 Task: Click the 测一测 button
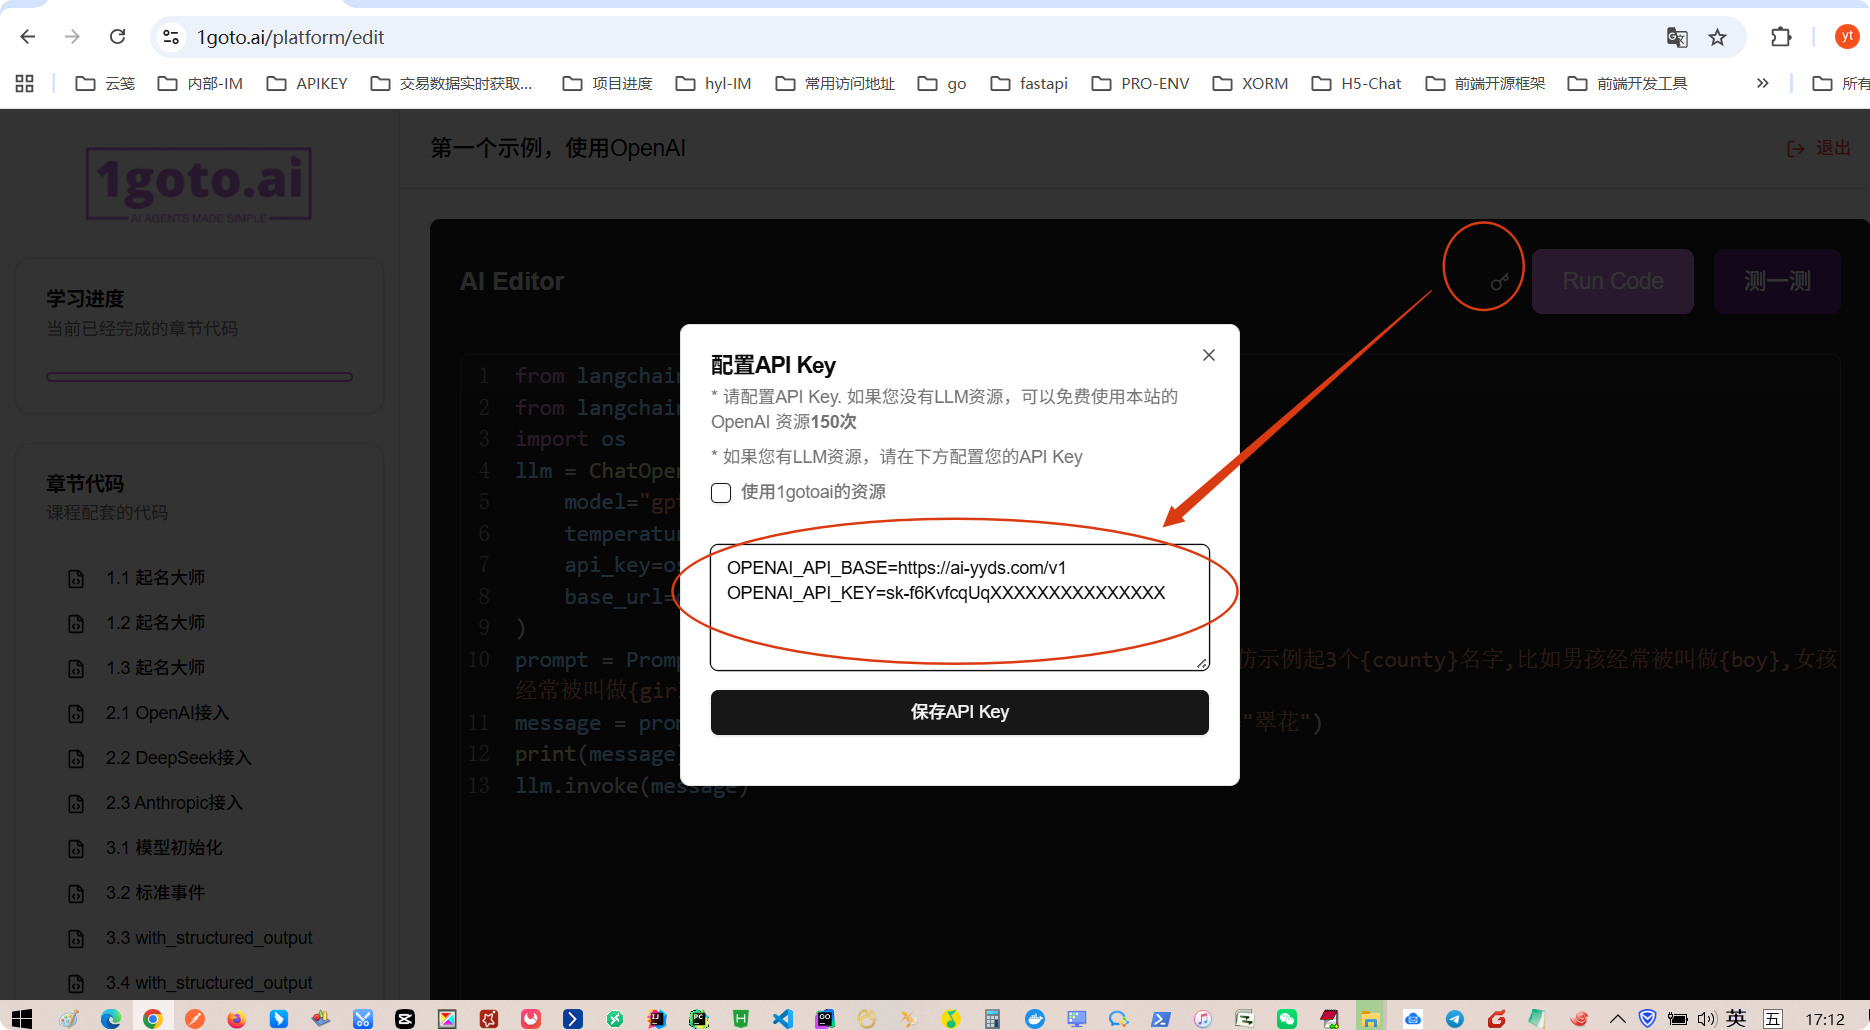click(x=1777, y=282)
